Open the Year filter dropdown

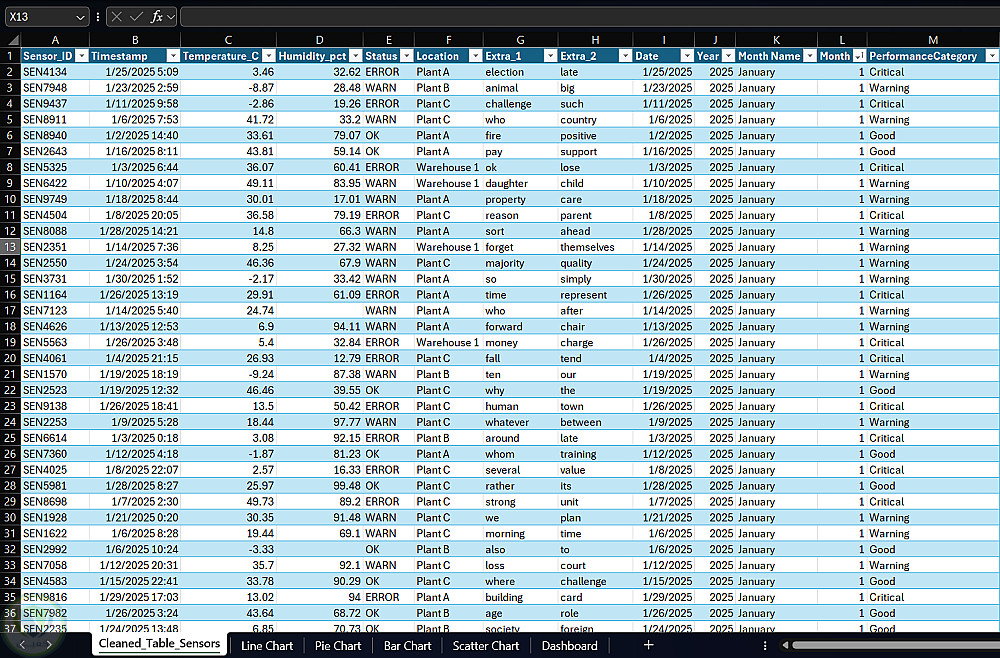pyautogui.click(x=728, y=56)
